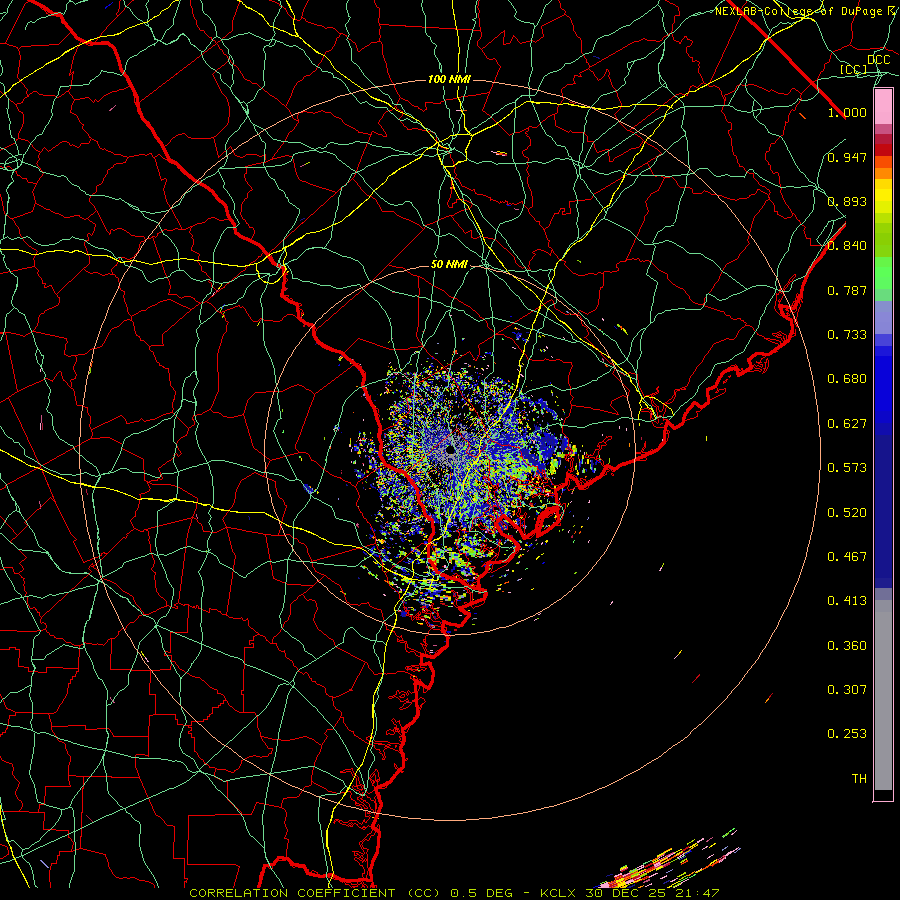The width and height of the screenshot is (900, 900).
Task: Select the 1.000 value on the color scale
Action: [847, 112]
